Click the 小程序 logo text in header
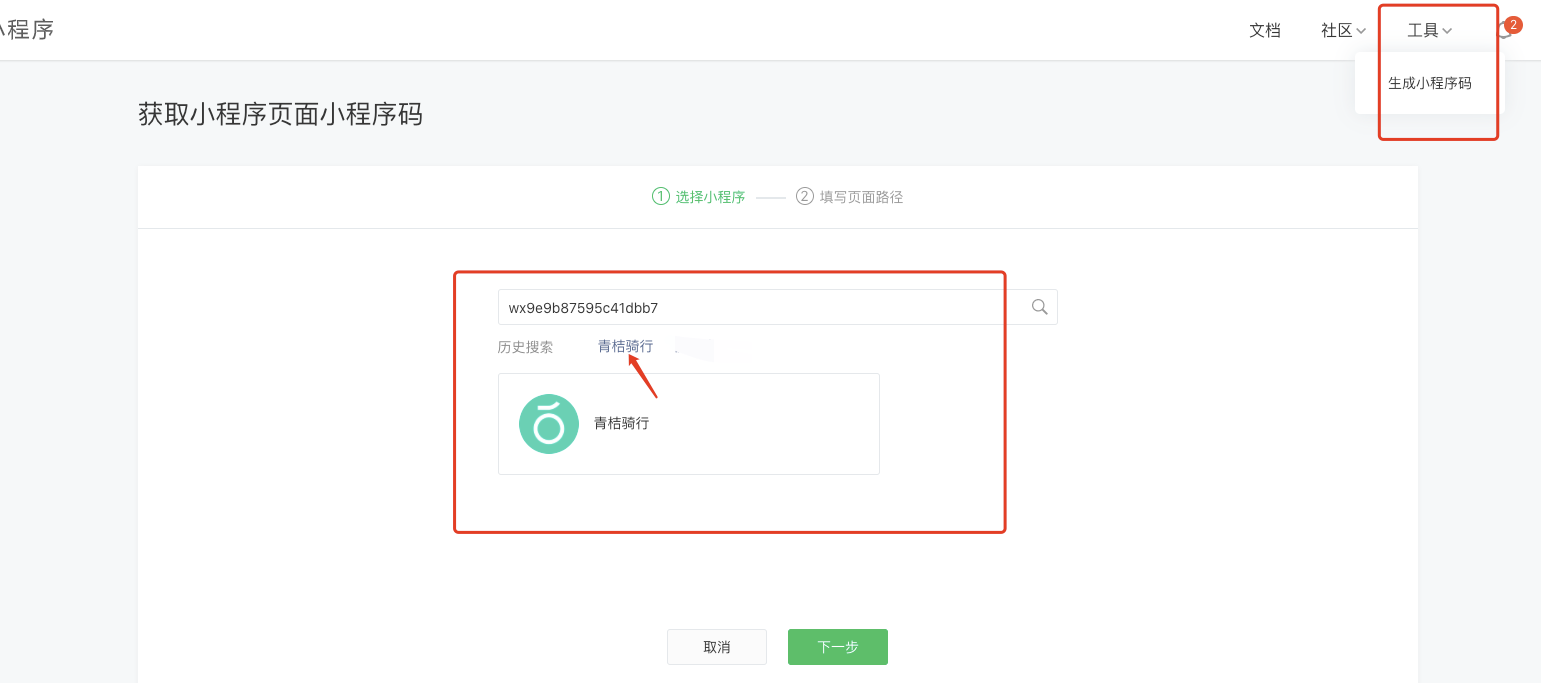Viewport: 1541px width, 683px height. [27, 30]
